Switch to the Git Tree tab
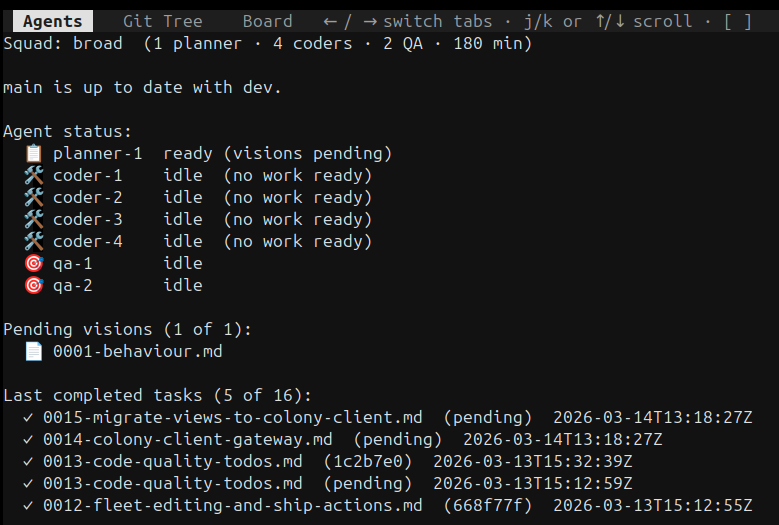The width and height of the screenshot is (779, 525). [x=162, y=21]
